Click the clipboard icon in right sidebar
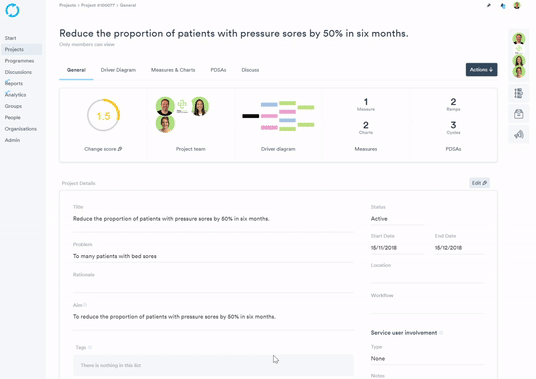536x379 pixels. point(519,114)
